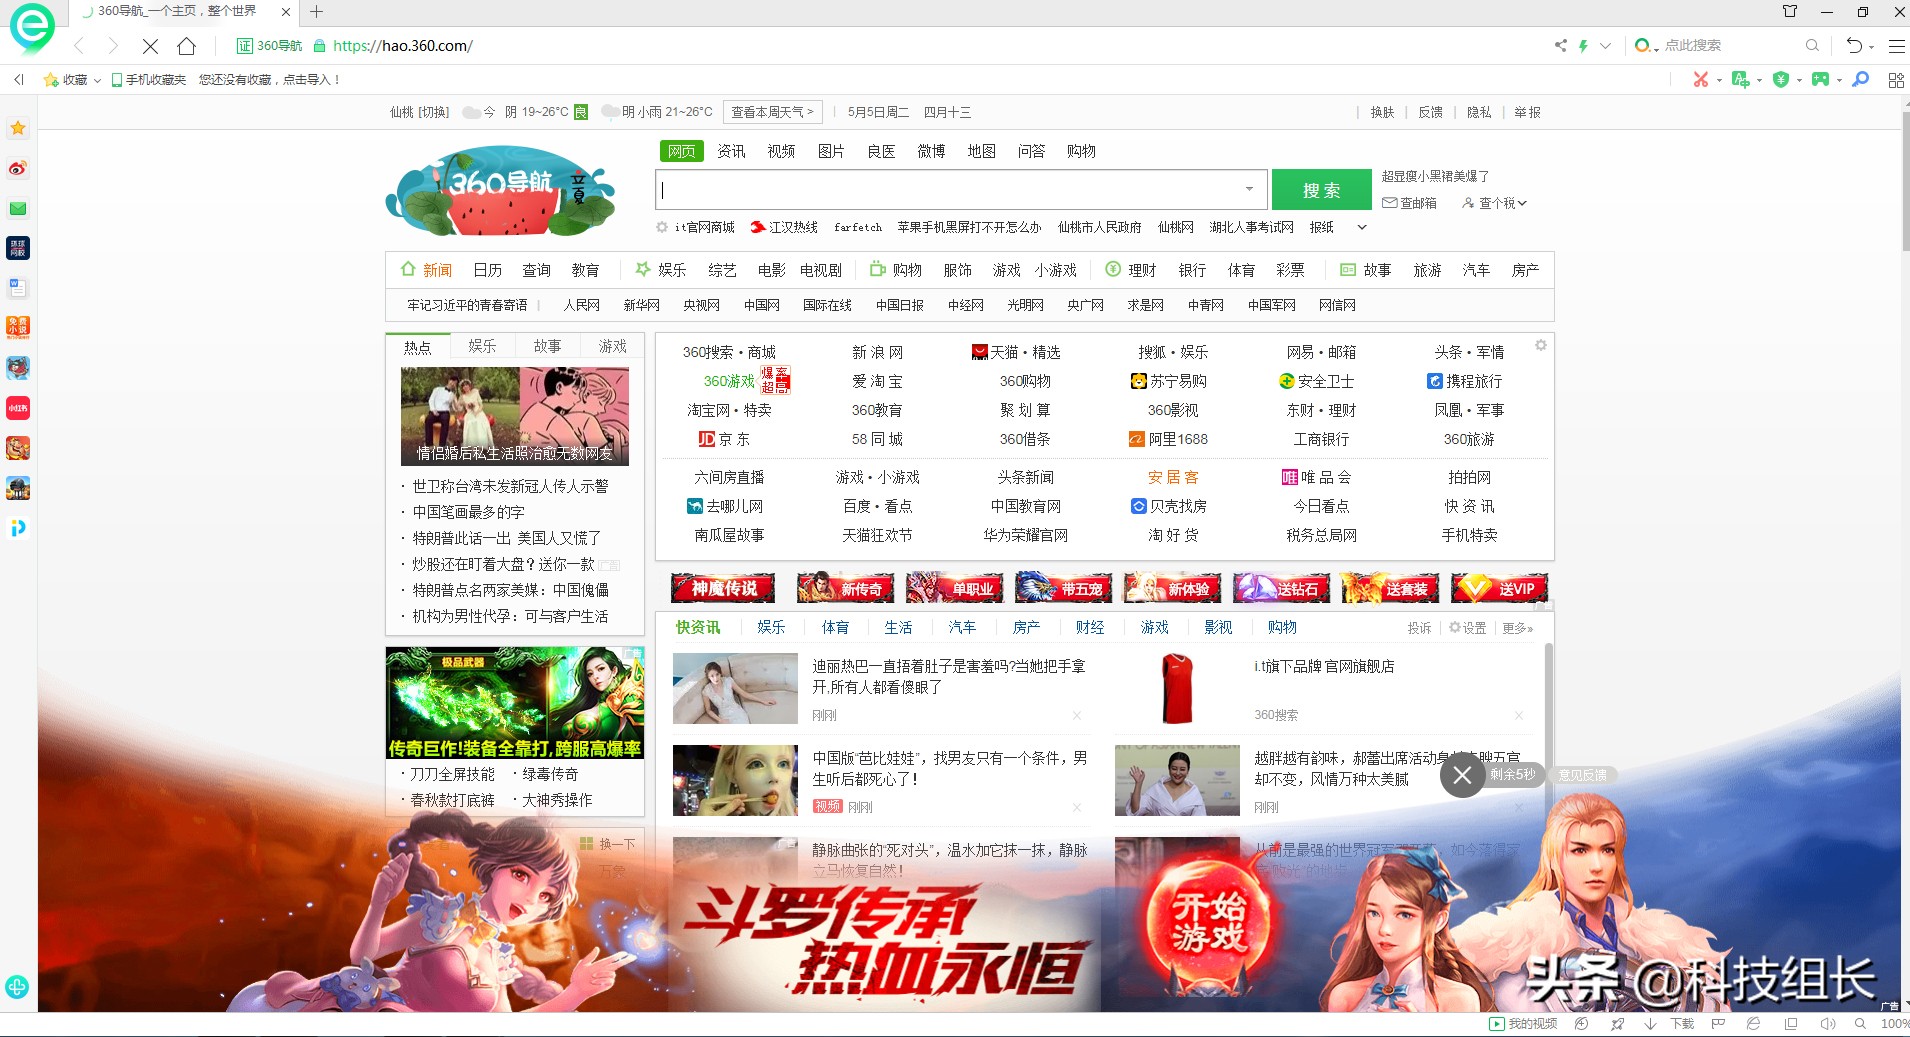Image resolution: width=1910 pixels, height=1037 pixels.
Task: Toggle the flag feedback icon in status bar
Action: click(x=1717, y=1023)
